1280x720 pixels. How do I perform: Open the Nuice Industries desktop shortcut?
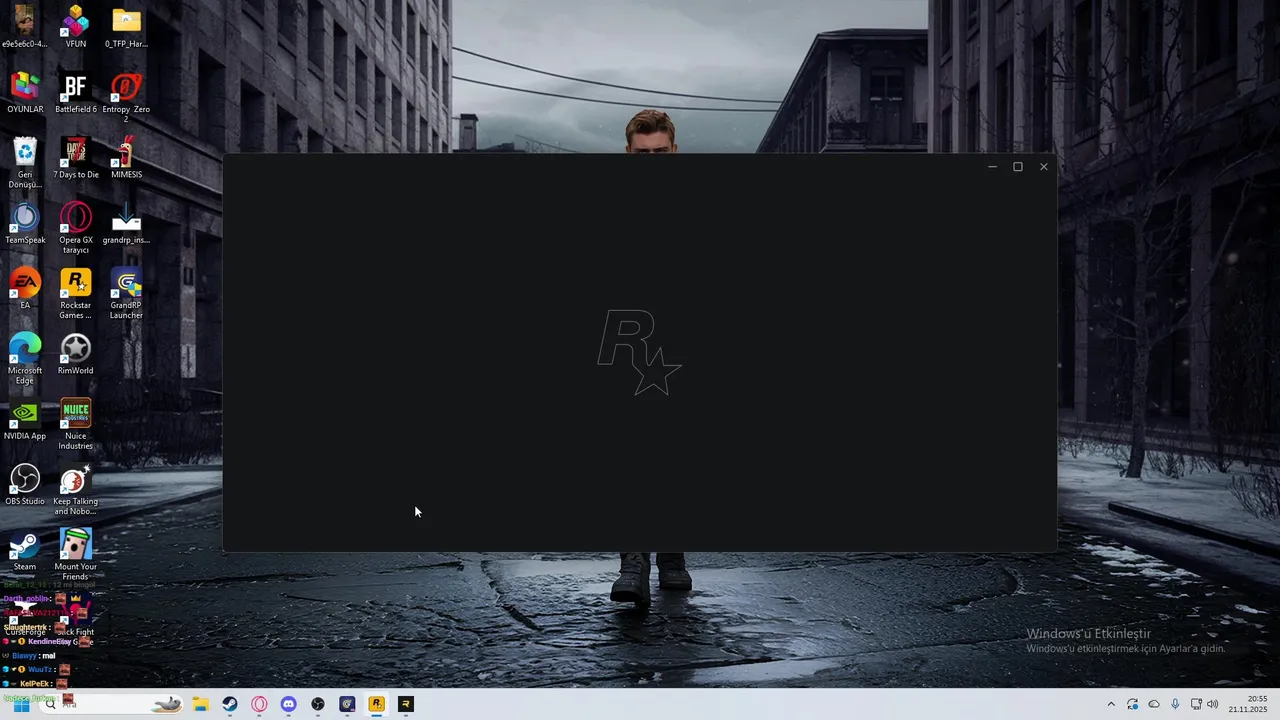pos(75,424)
